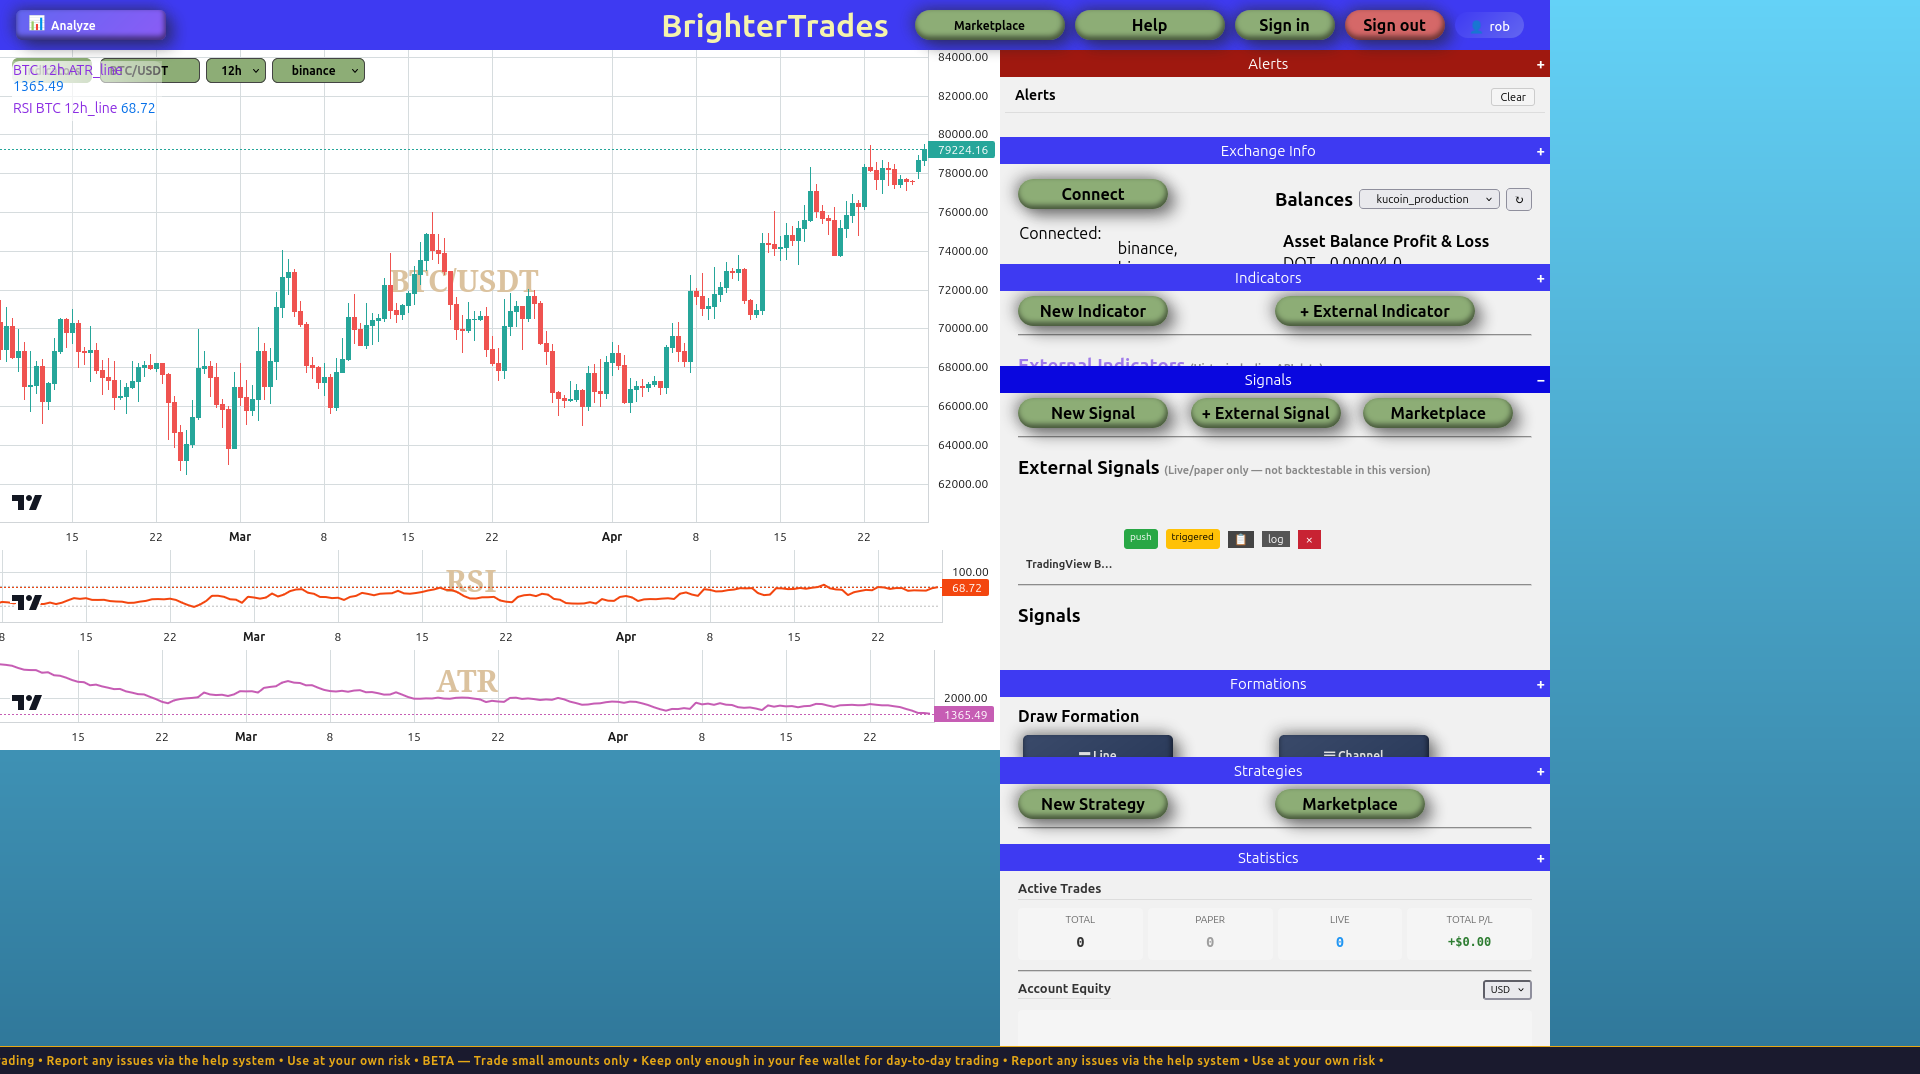Screen dimensions: 1920x1074
Task: Open the USD account equity currency dropdown
Action: point(1507,990)
